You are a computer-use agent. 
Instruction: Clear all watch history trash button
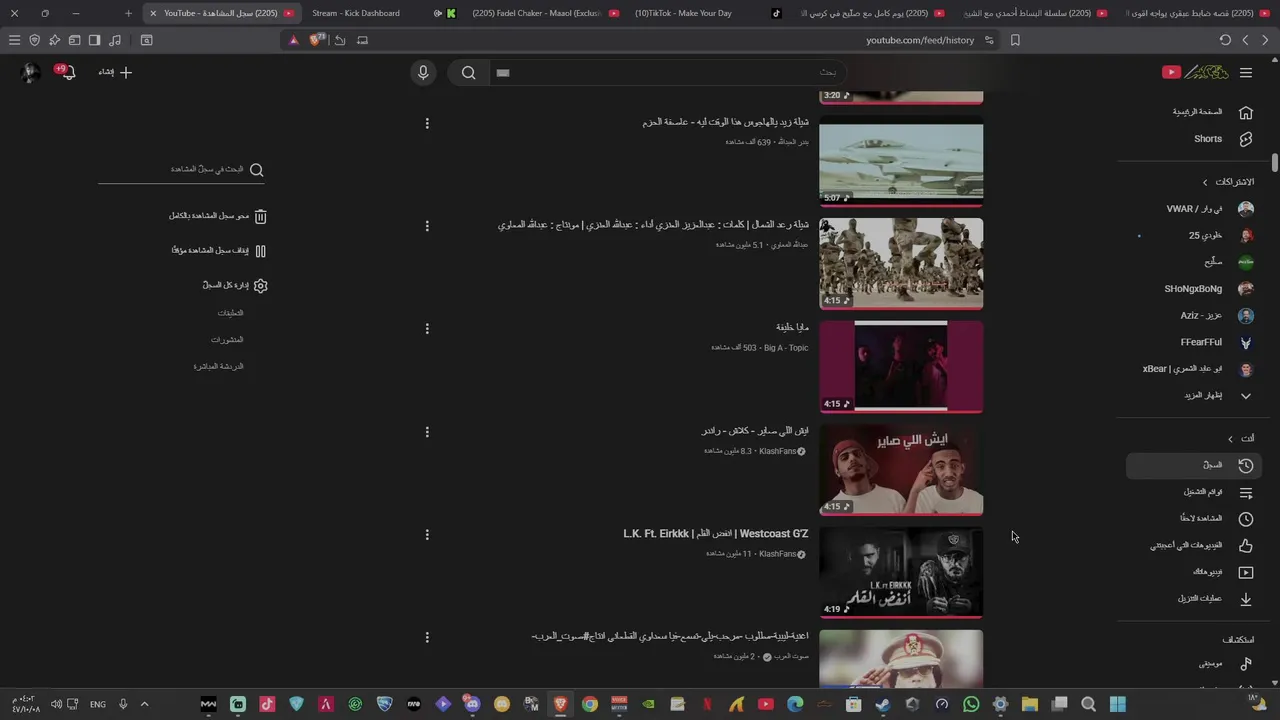pyautogui.click(x=218, y=216)
